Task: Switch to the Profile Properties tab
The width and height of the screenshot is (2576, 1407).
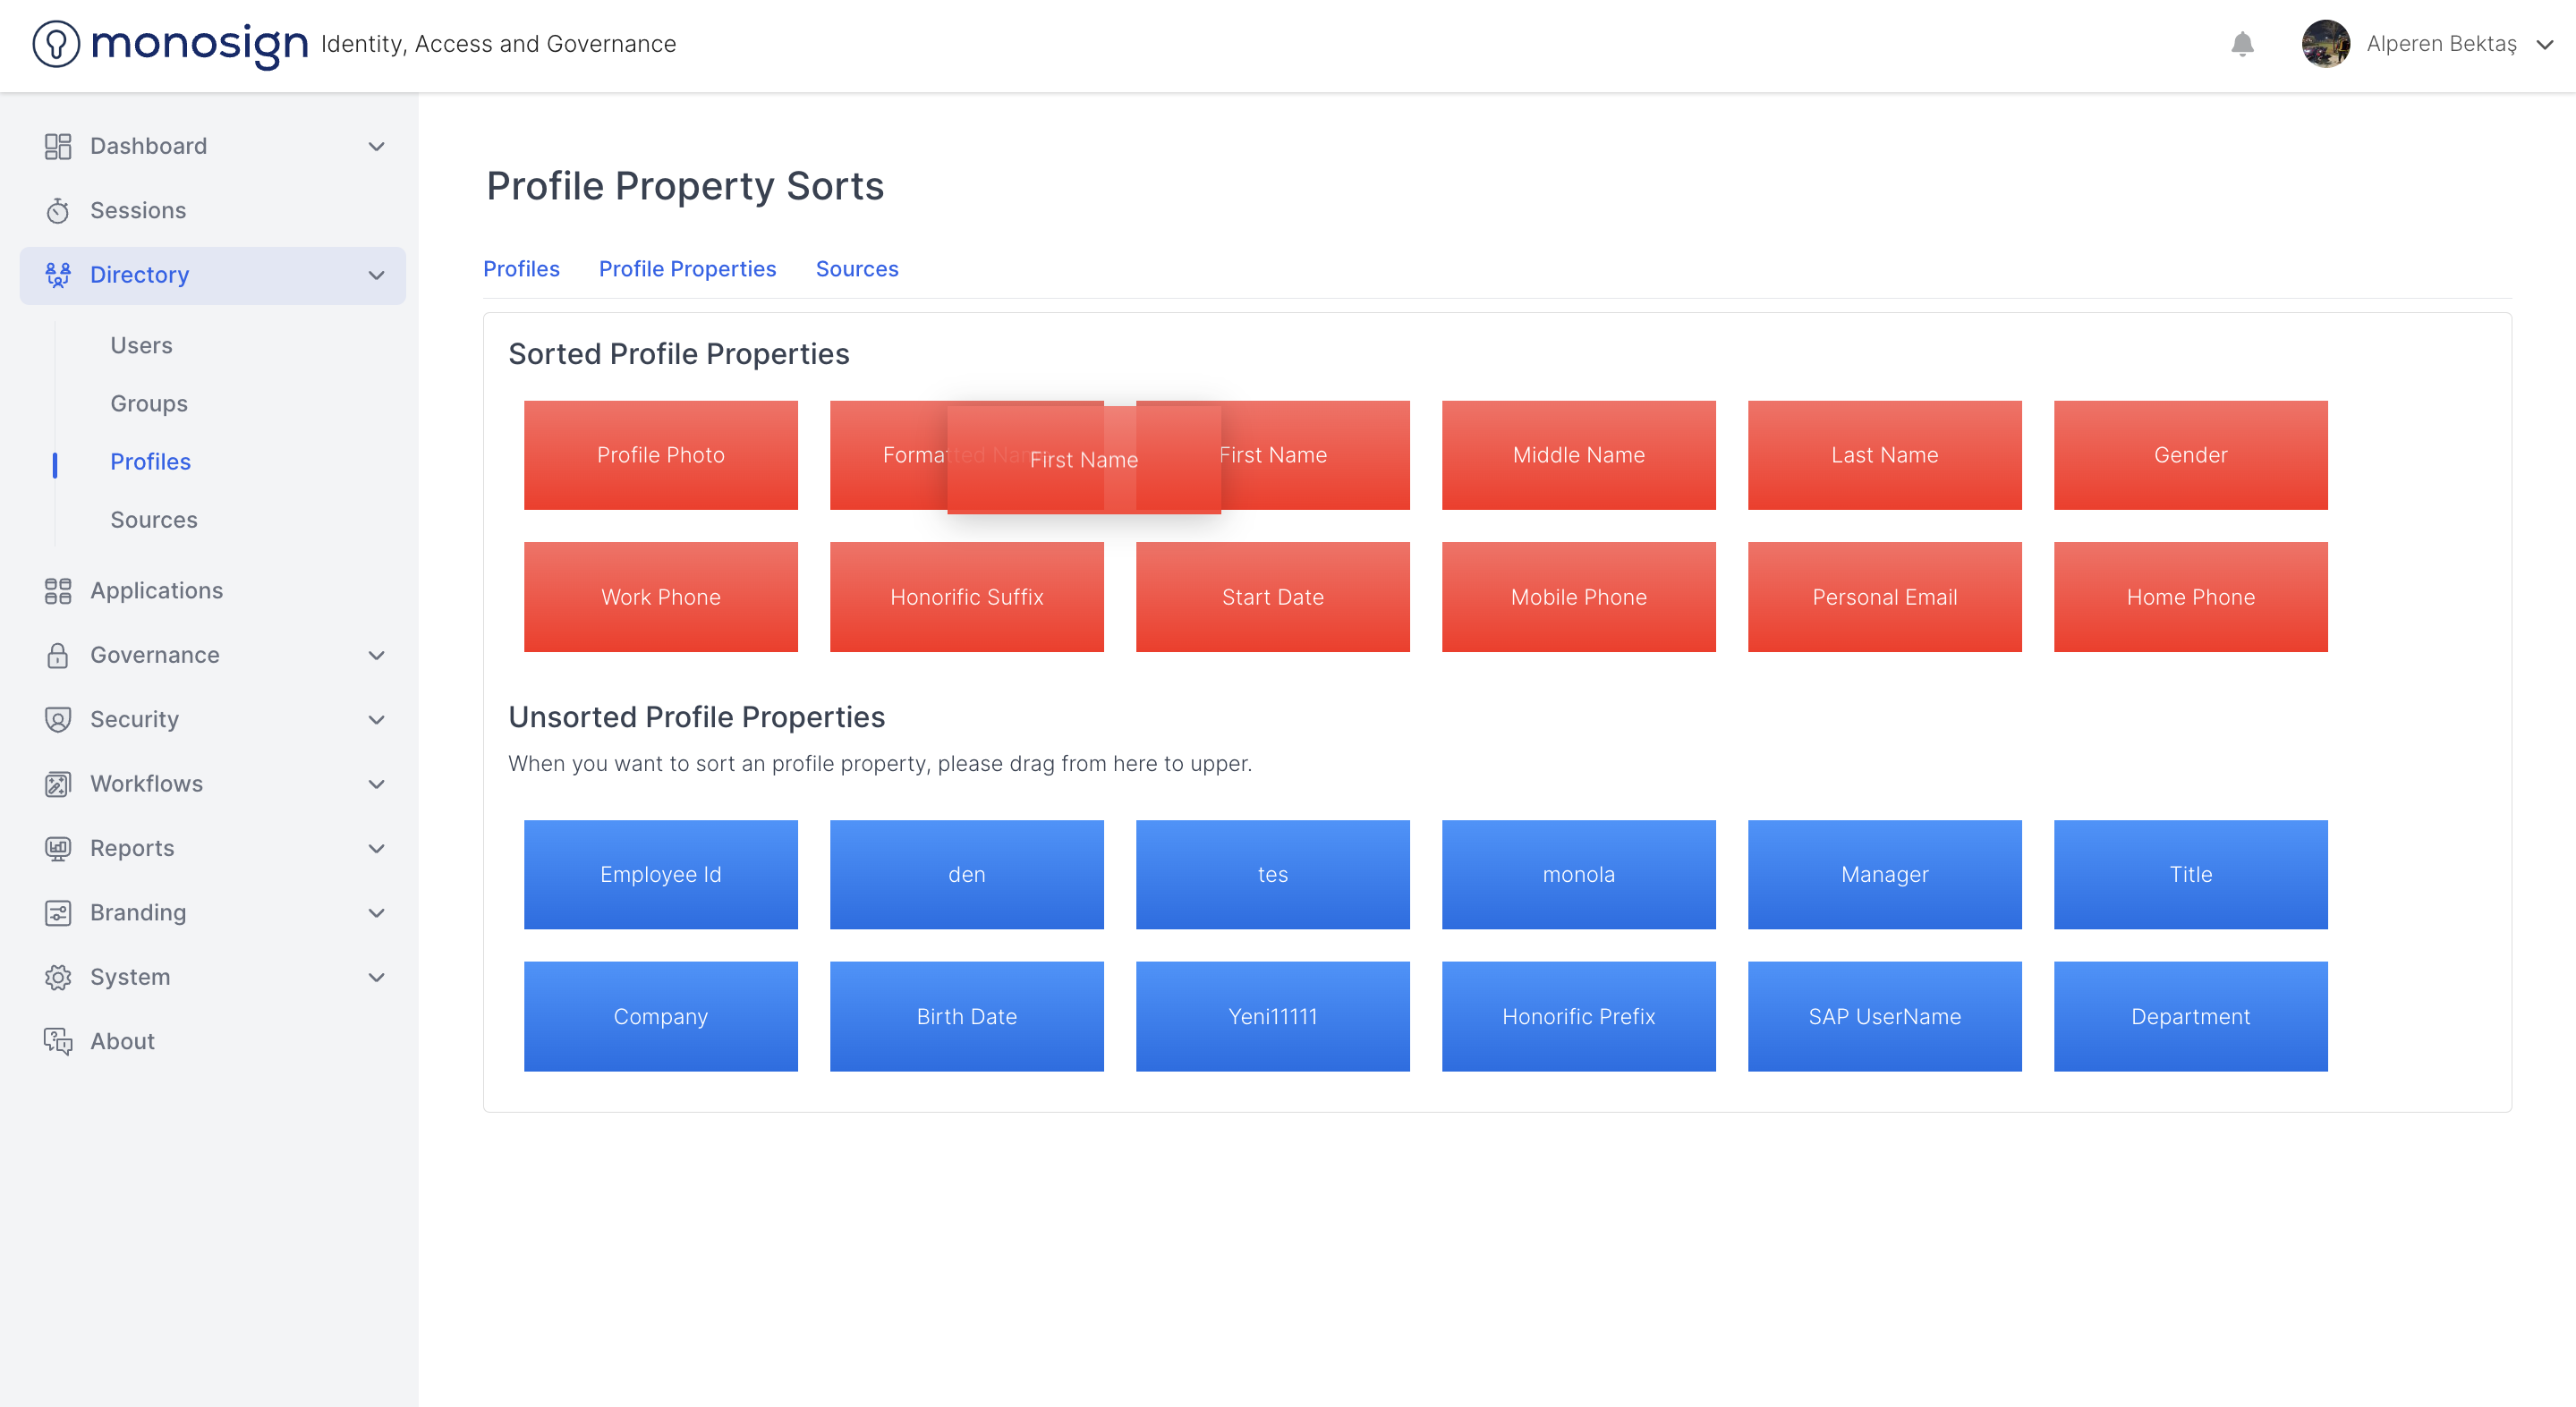Action: point(687,269)
